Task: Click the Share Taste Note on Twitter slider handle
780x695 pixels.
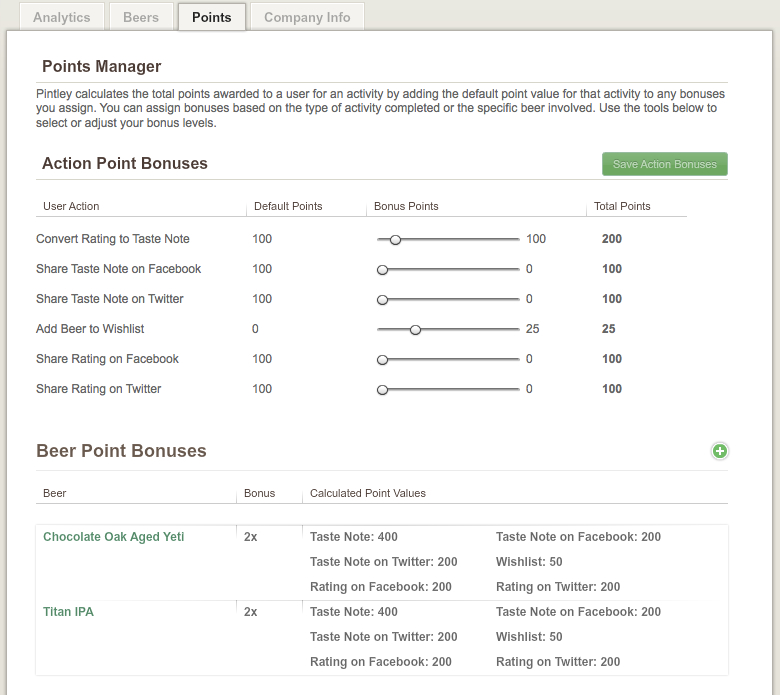Action: click(382, 299)
